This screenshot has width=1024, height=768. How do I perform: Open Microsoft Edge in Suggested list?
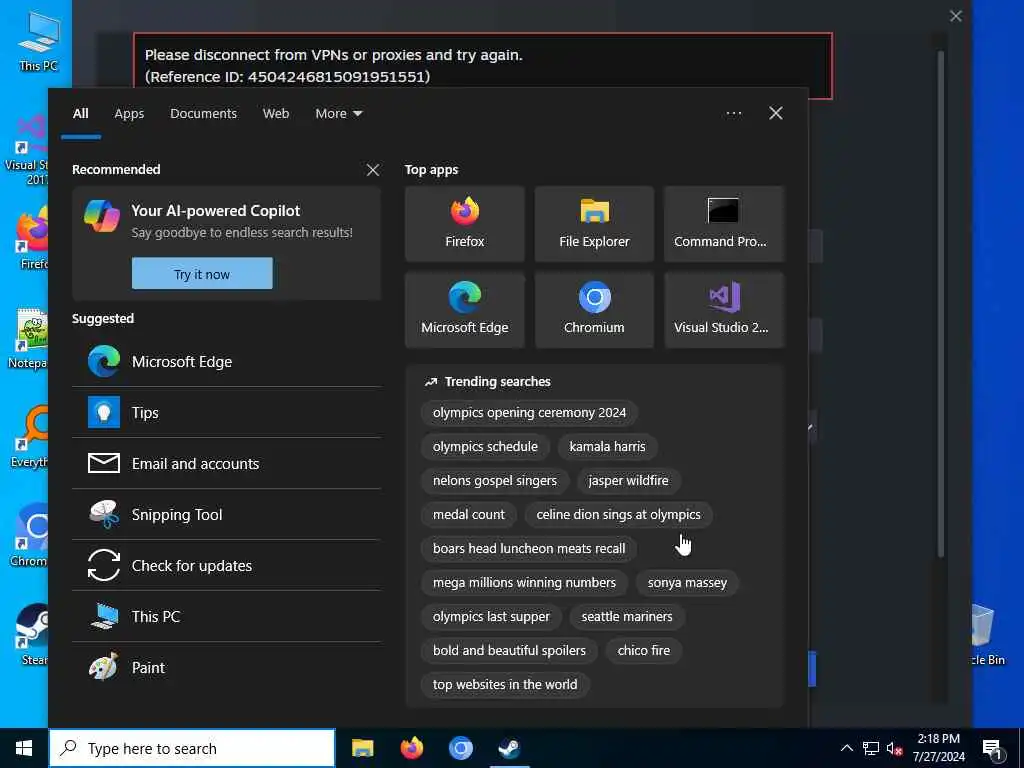[x=227, y=362]
